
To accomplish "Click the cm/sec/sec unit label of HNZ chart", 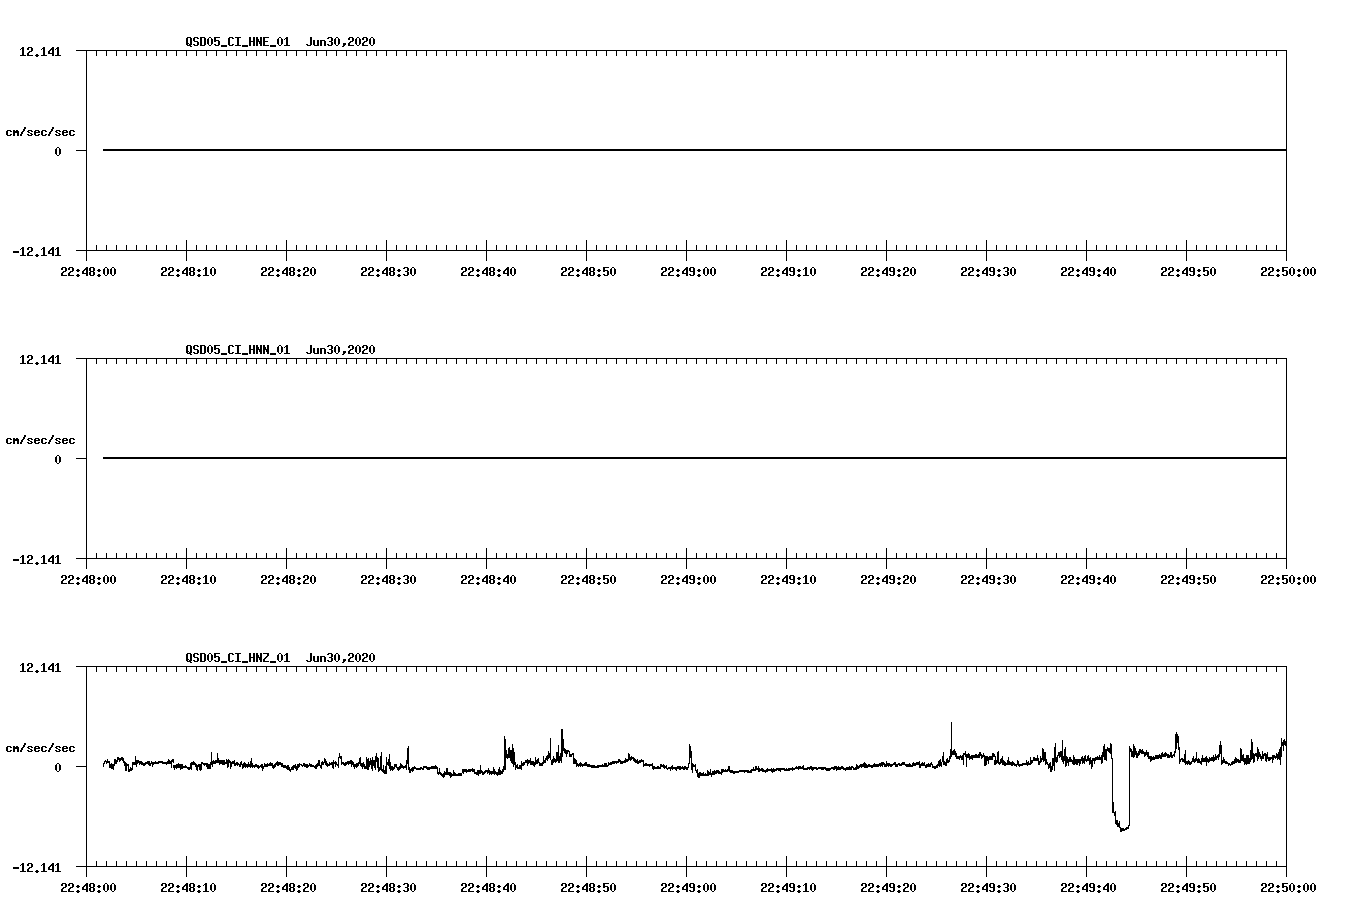I will (x=40, y=748).
